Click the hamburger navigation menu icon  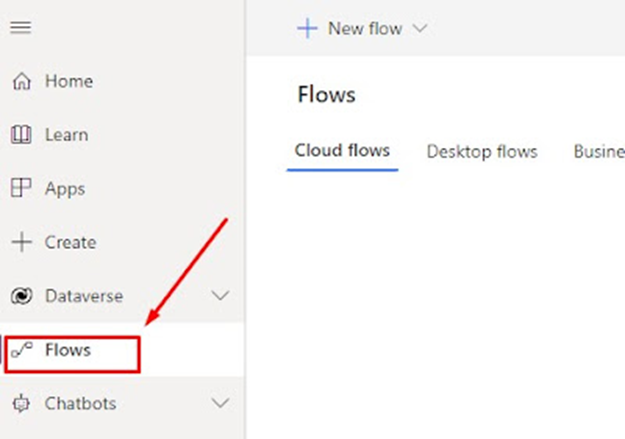[20, 28]
